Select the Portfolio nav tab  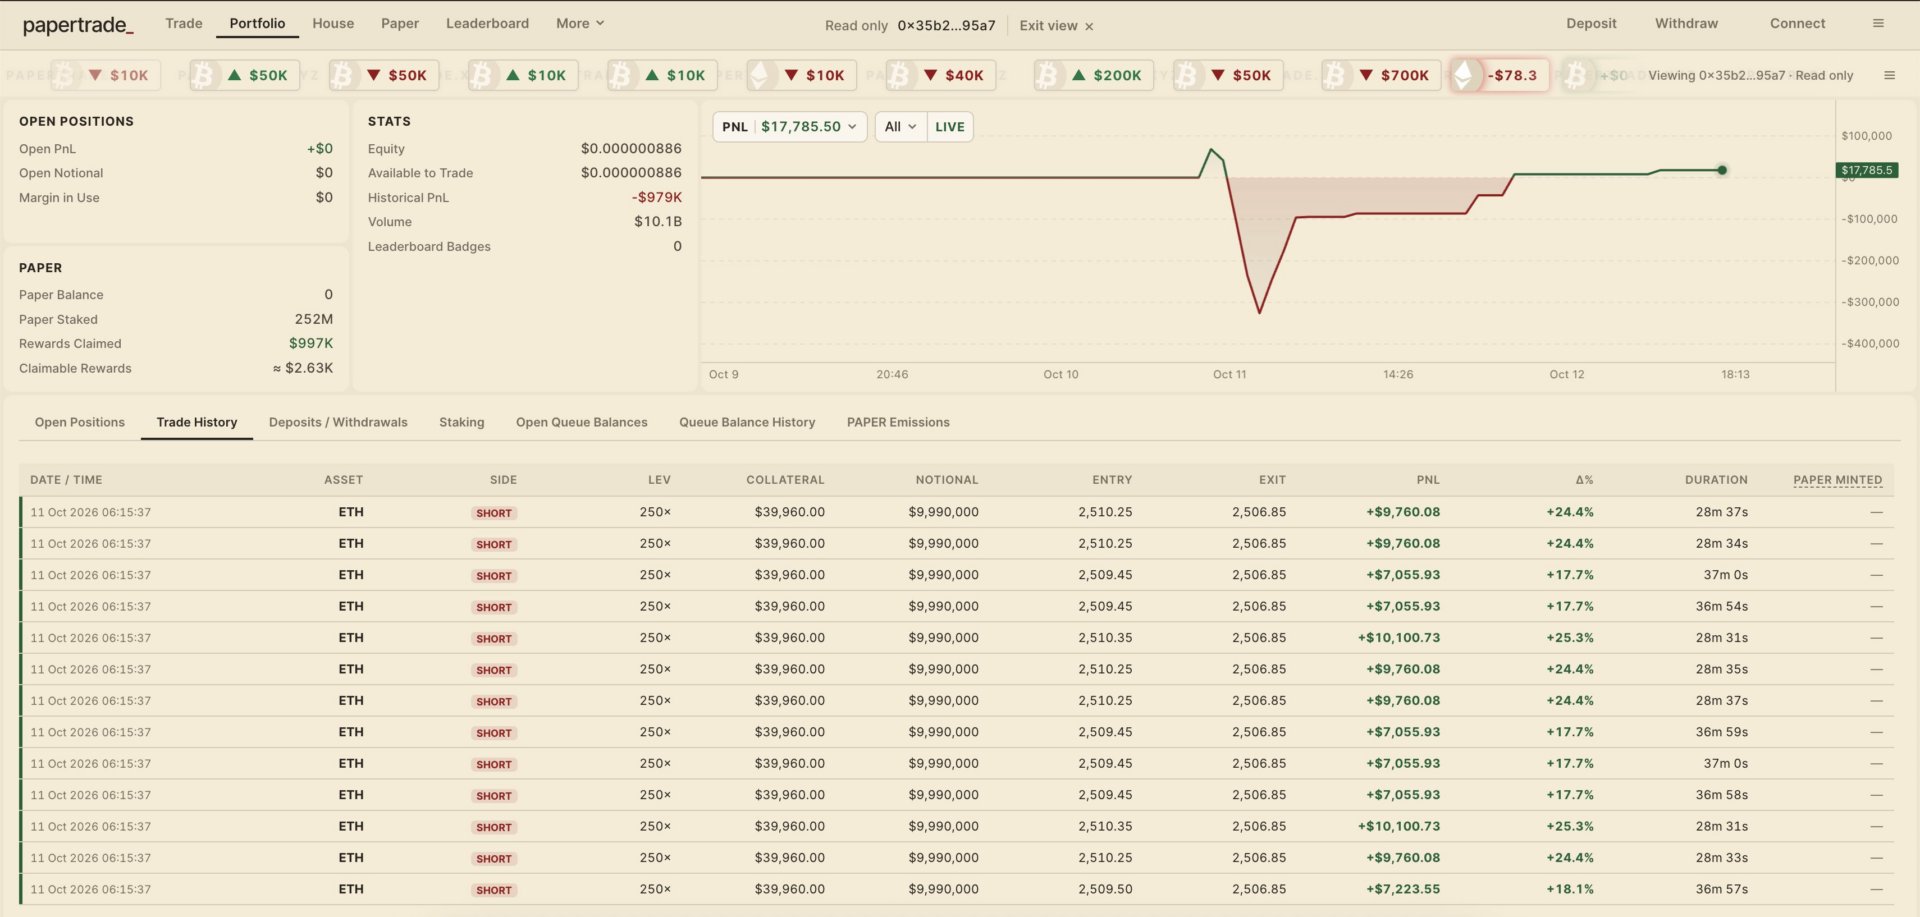257,23
